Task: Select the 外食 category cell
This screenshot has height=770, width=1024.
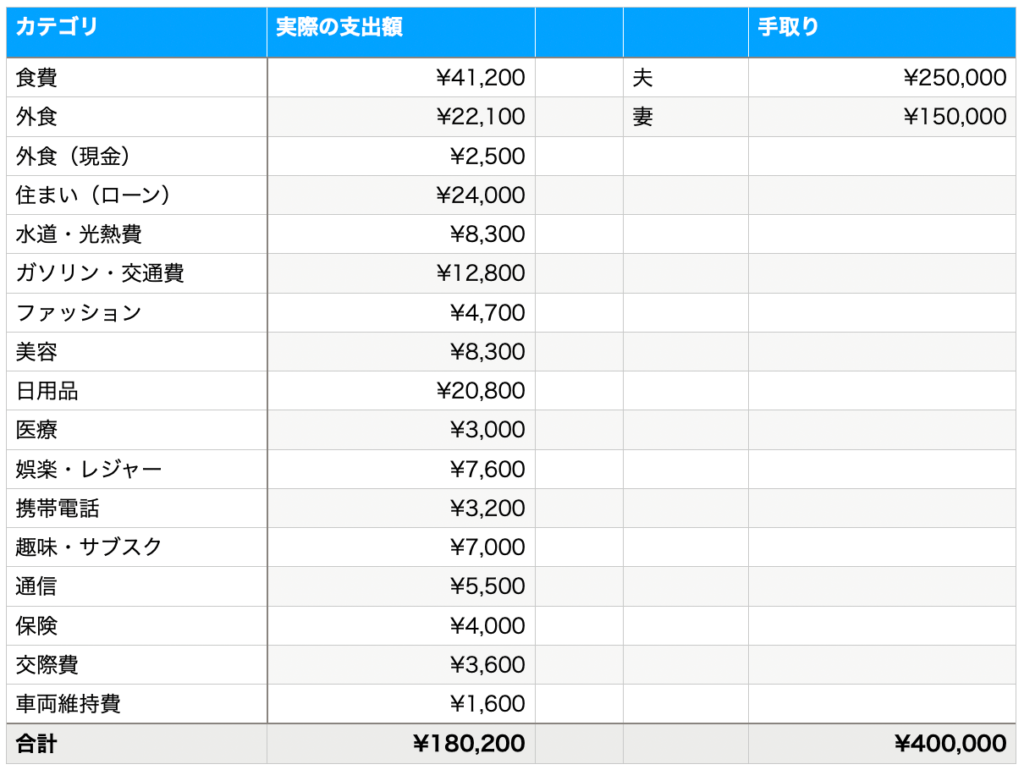Action: pos(136,117)
